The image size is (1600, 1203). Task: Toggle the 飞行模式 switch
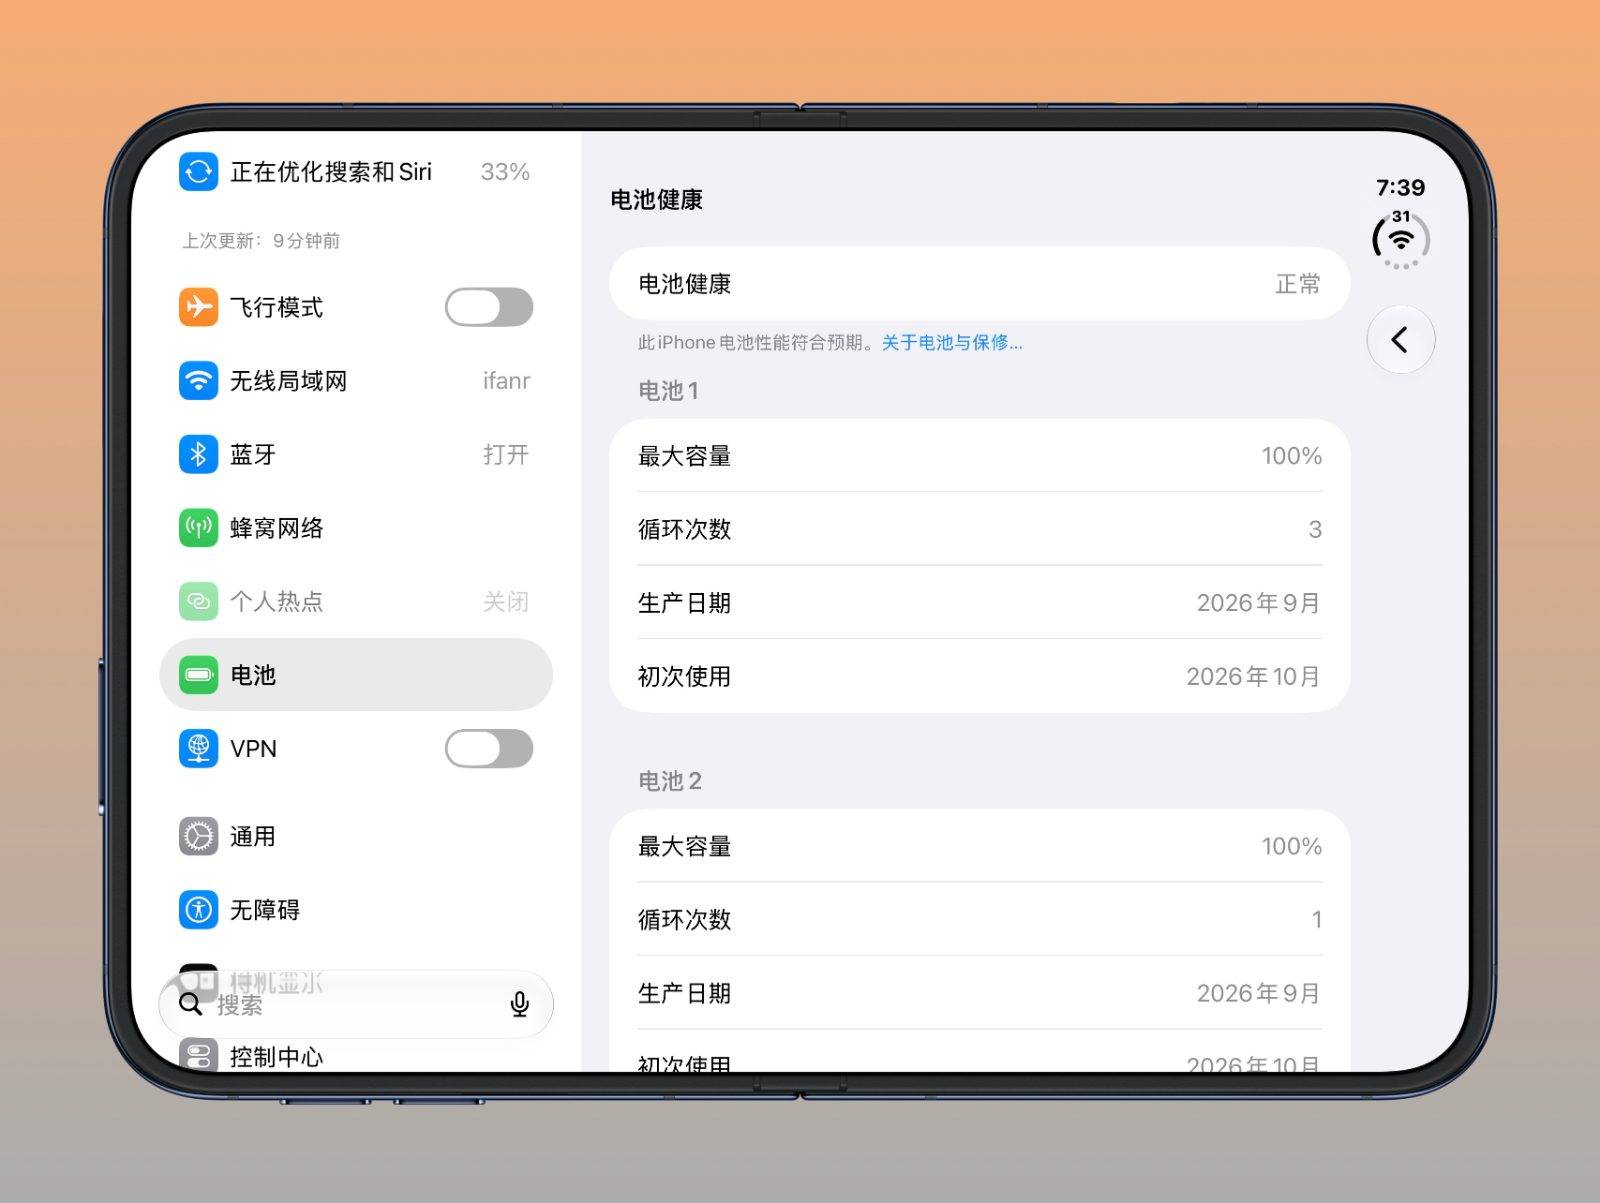pos(489,307)
